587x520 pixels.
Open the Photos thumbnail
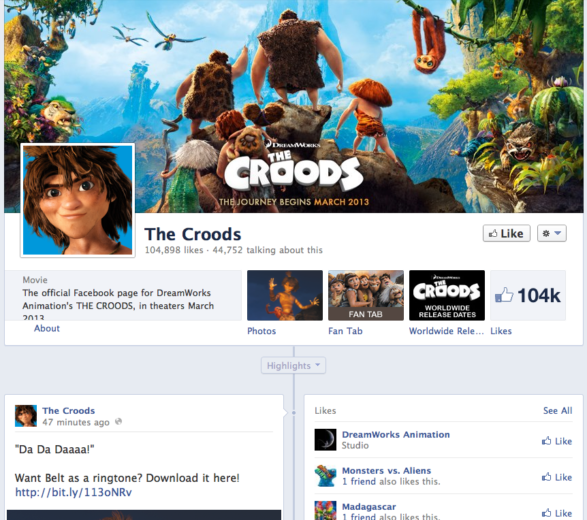(285, 295)
